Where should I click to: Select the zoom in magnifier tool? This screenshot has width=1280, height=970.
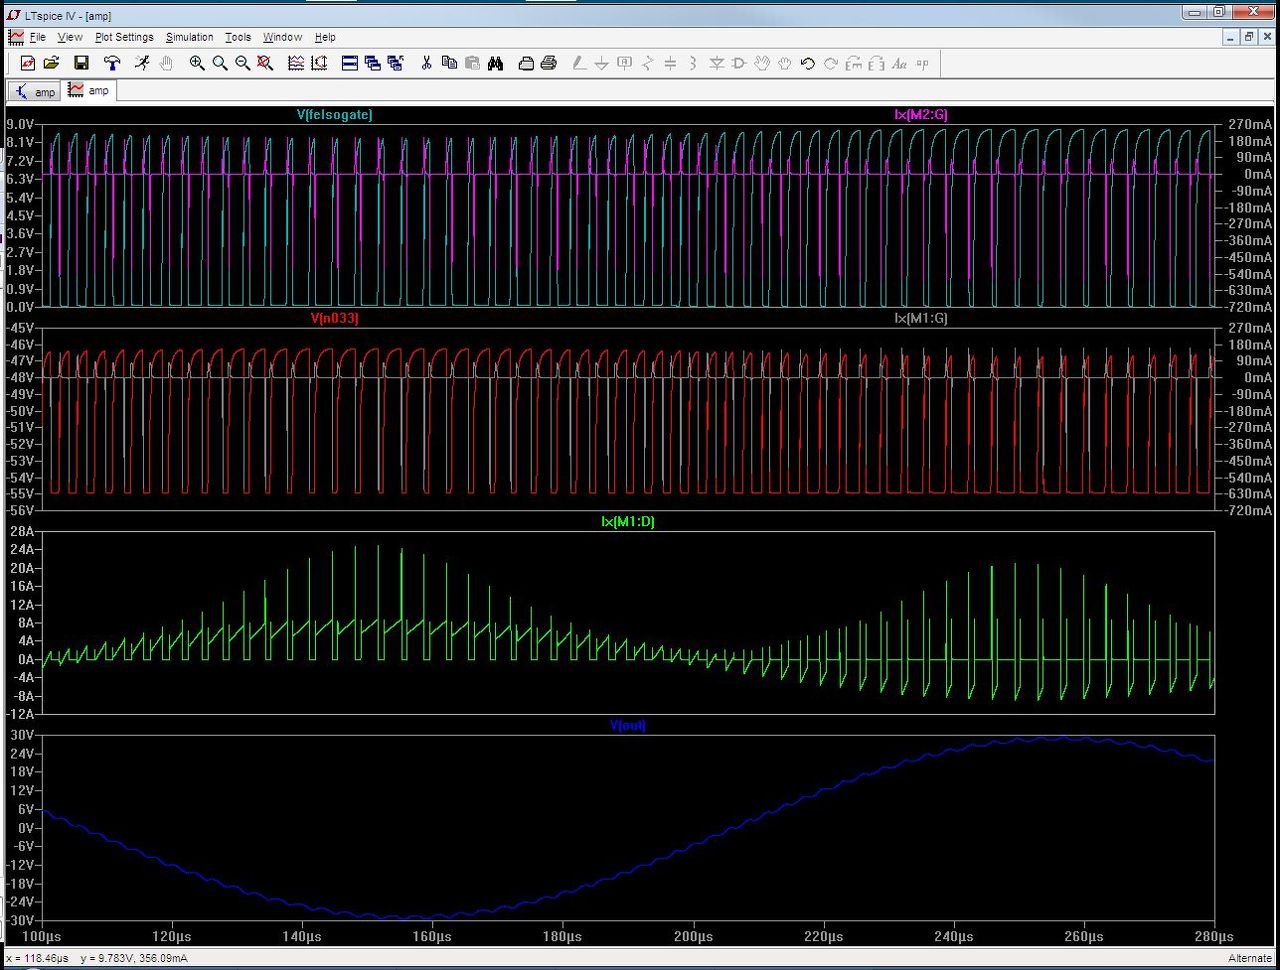click(197, 63)
